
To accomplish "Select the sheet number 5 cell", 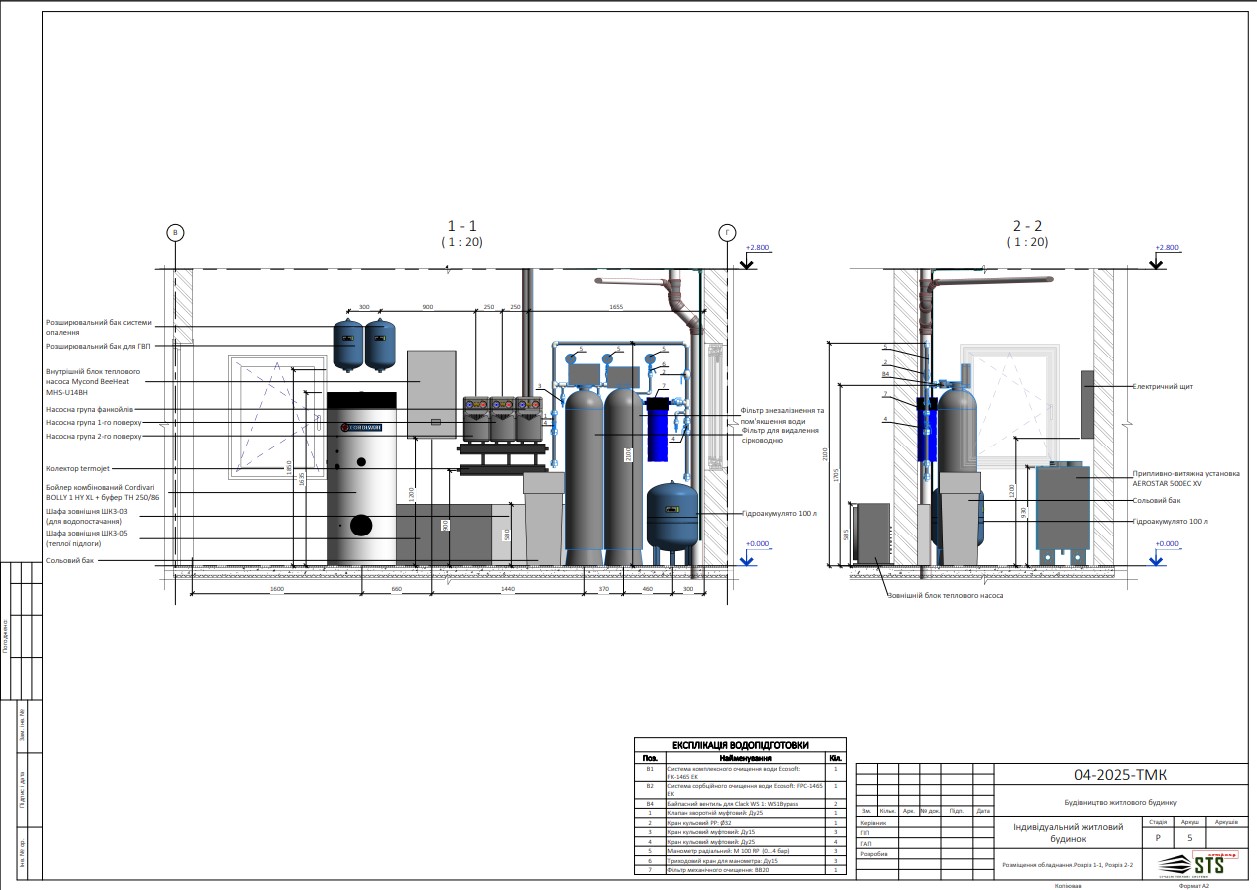I will 1189,838.
